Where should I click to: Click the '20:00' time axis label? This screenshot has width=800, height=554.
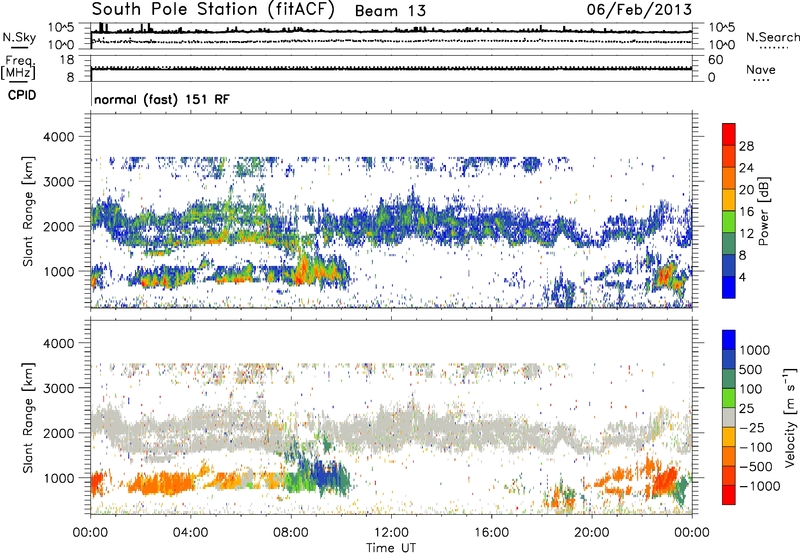pyautogui.click(x=592, y=533)
